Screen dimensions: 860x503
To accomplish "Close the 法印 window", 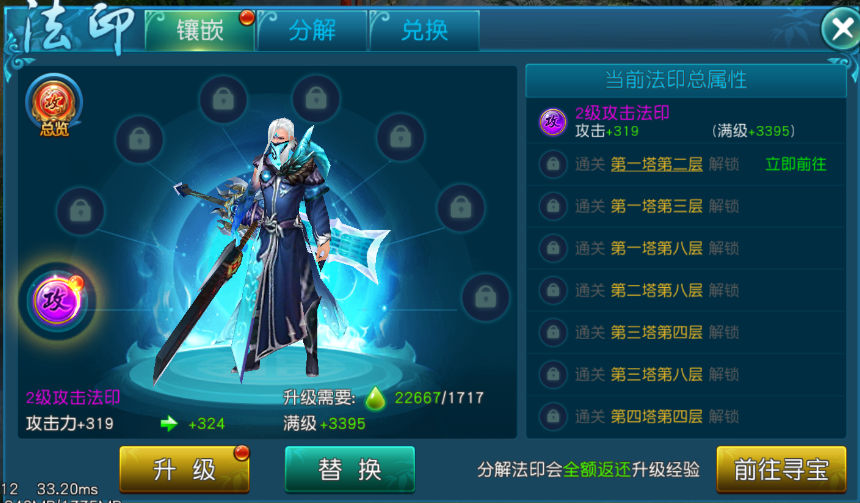I will click(x=841, y=29).
